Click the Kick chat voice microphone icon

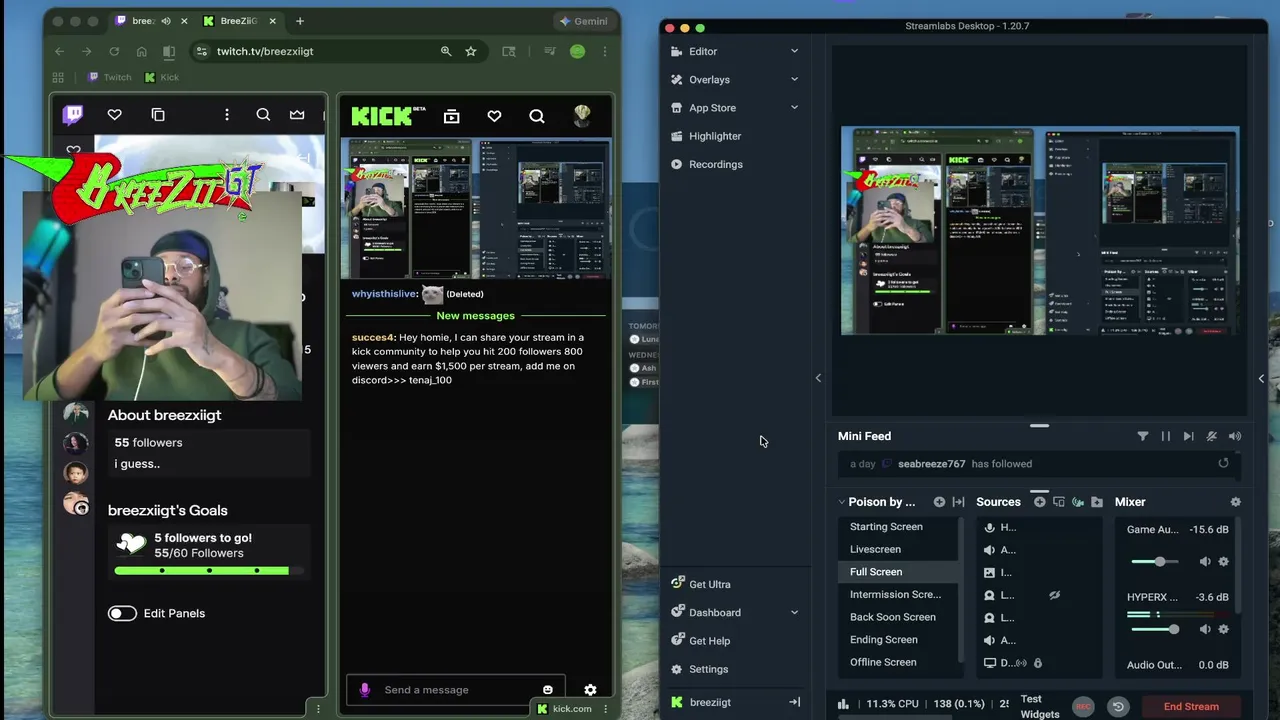365,690
